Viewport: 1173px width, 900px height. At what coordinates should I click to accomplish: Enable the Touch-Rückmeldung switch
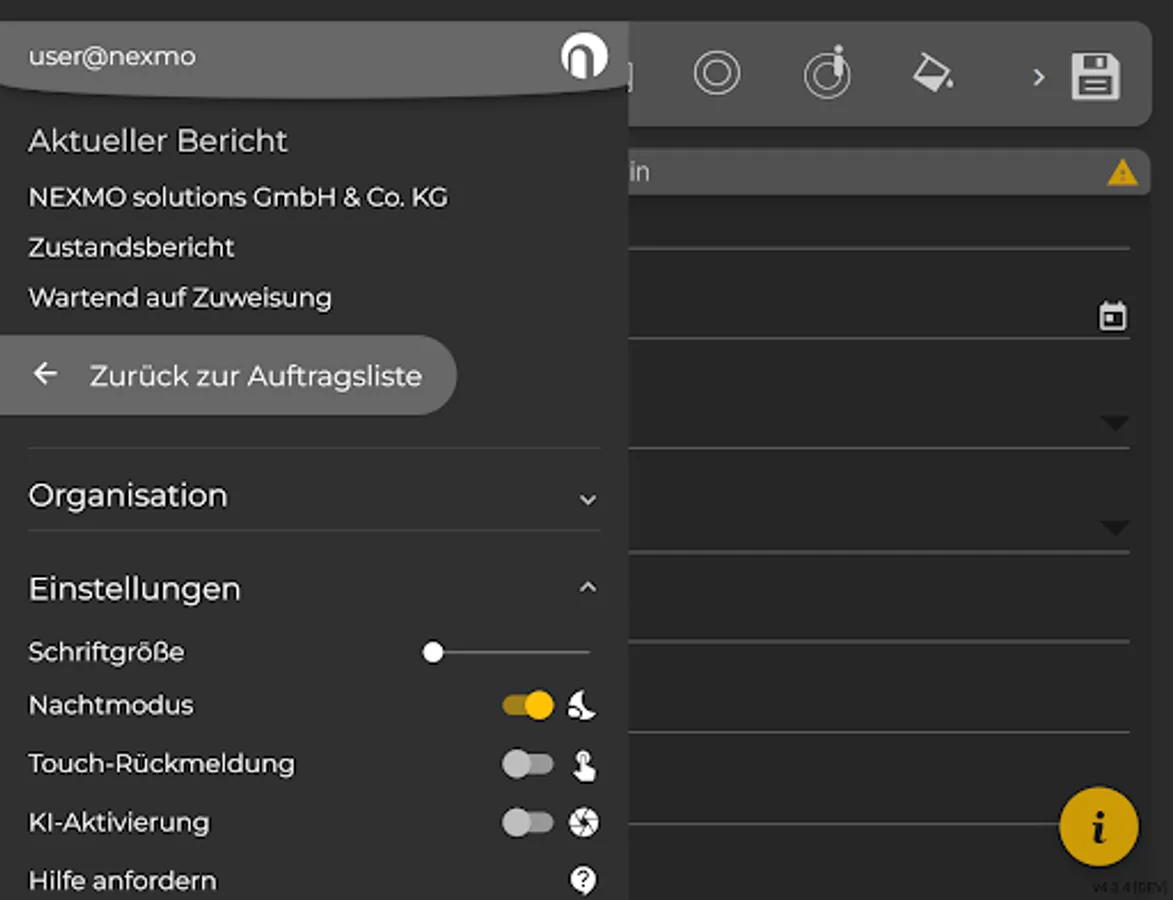527,765
